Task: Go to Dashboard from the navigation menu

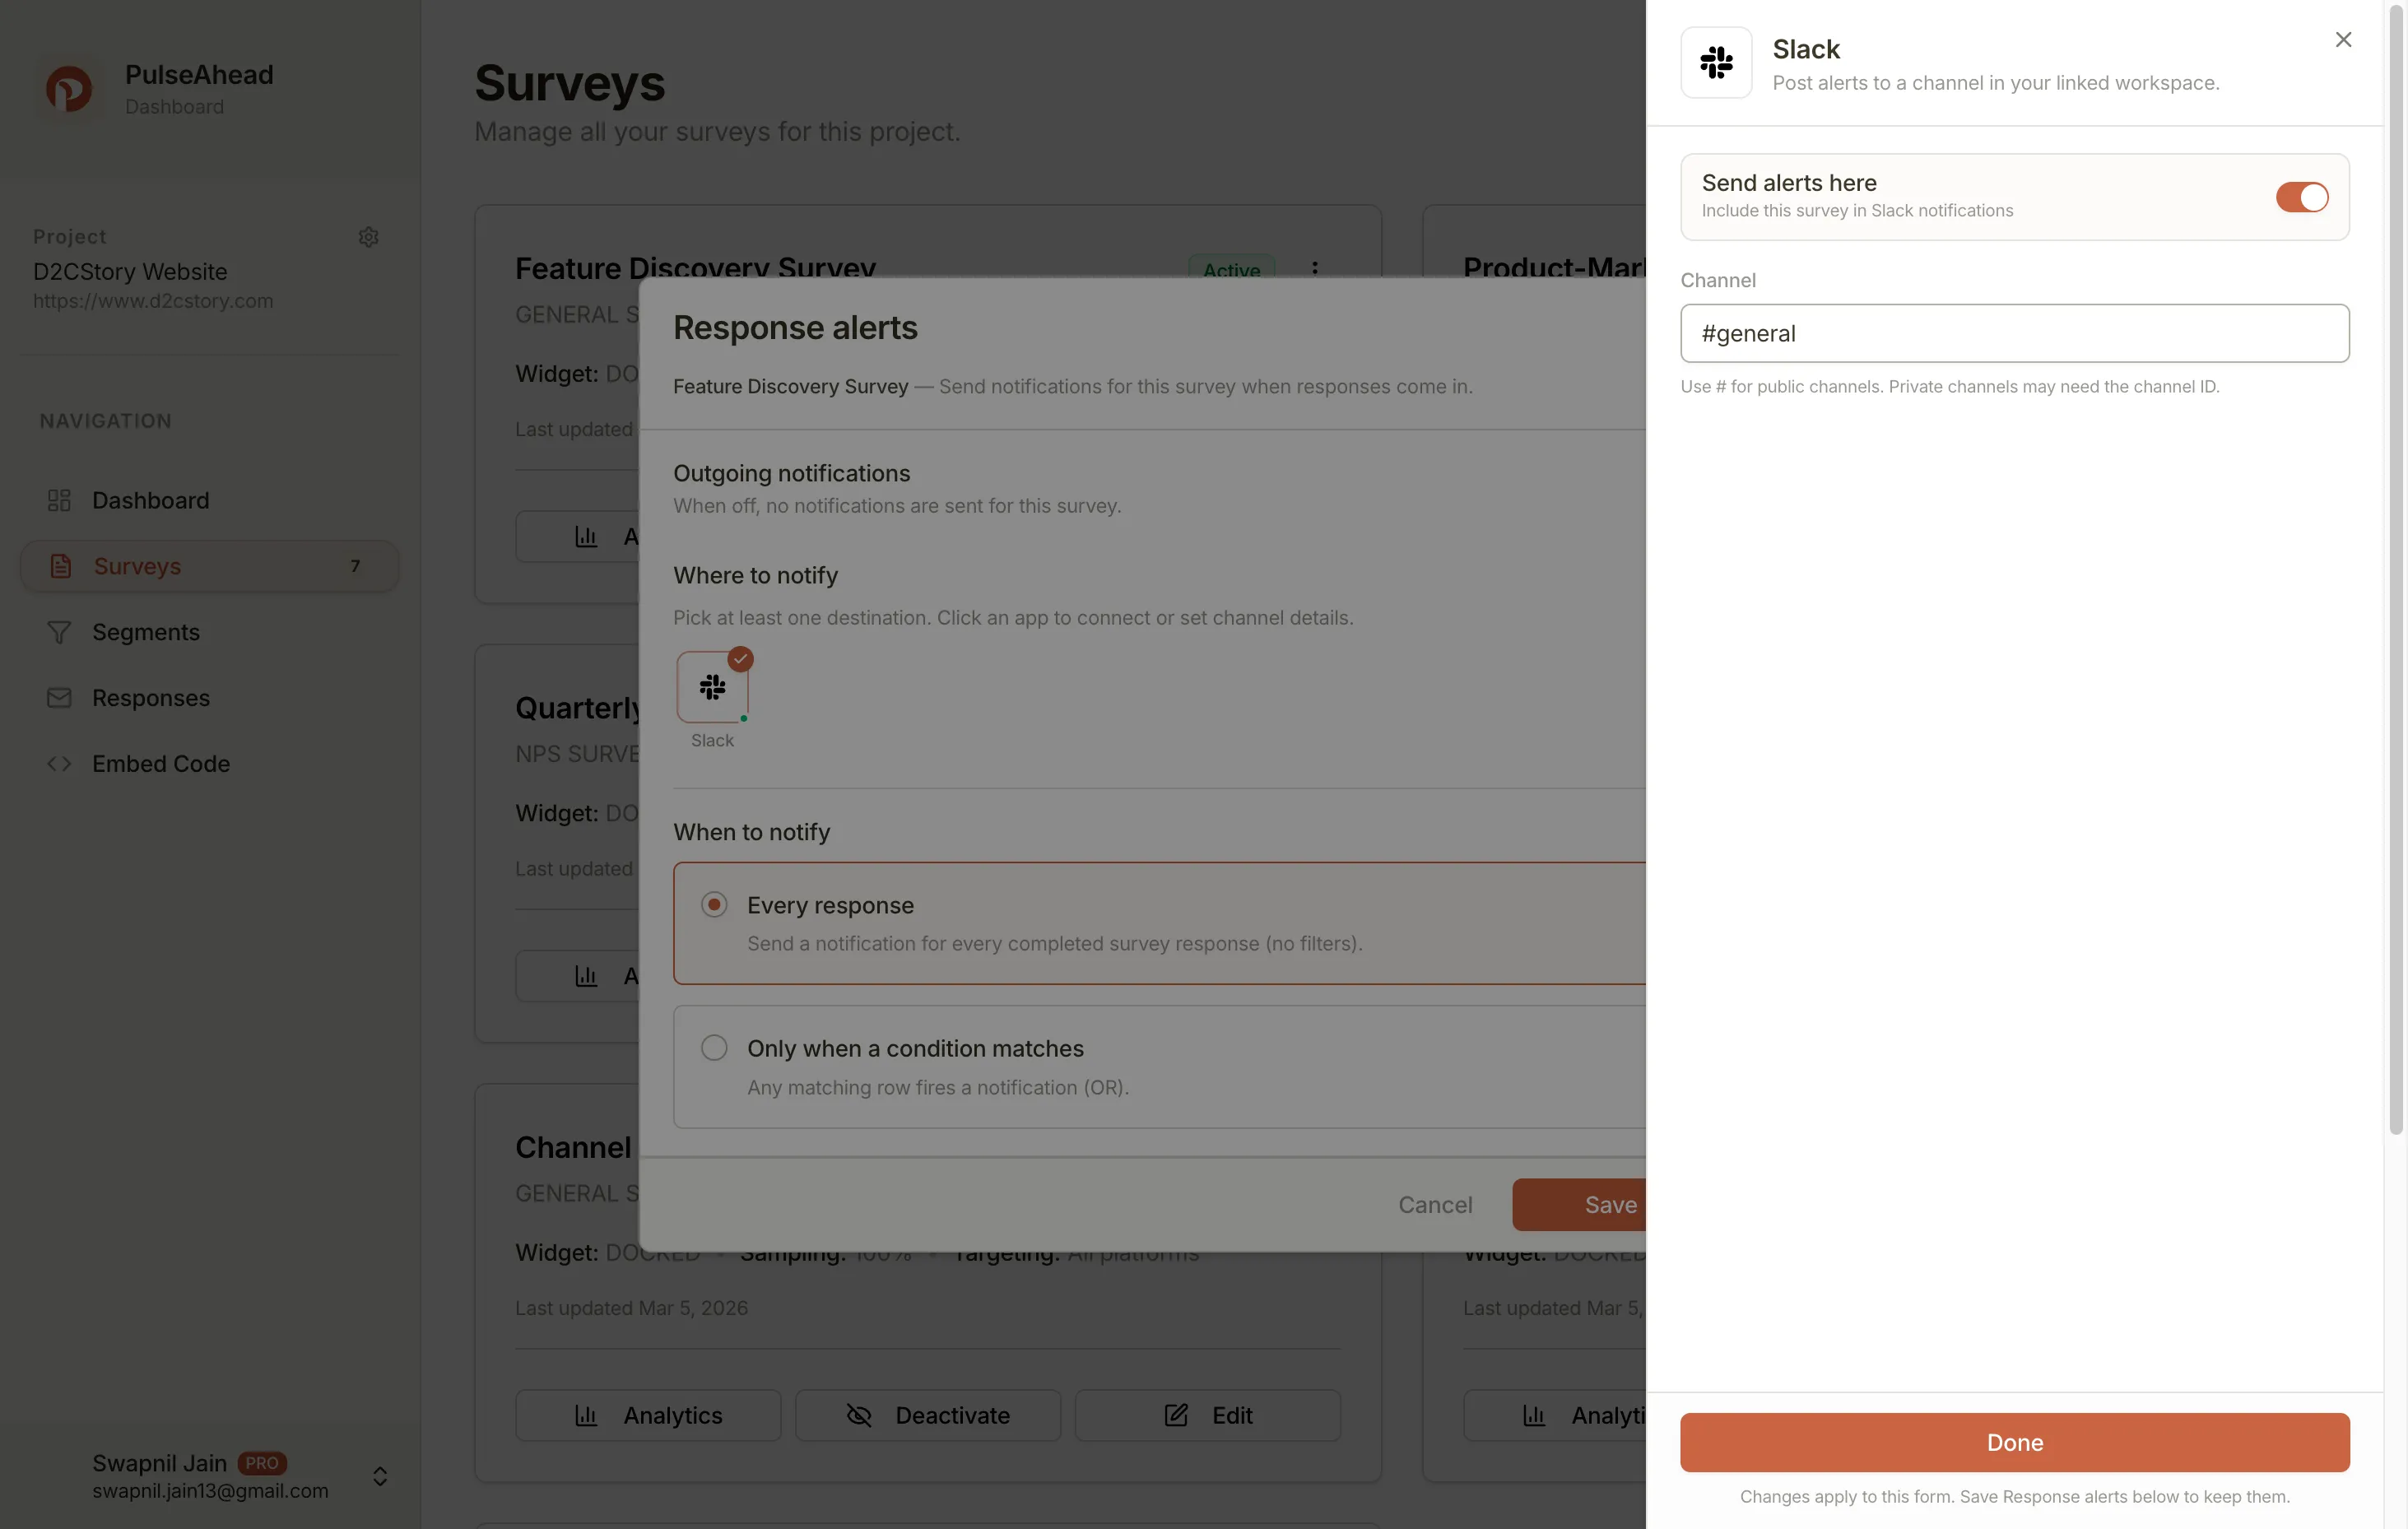Action: pos(150,500)
